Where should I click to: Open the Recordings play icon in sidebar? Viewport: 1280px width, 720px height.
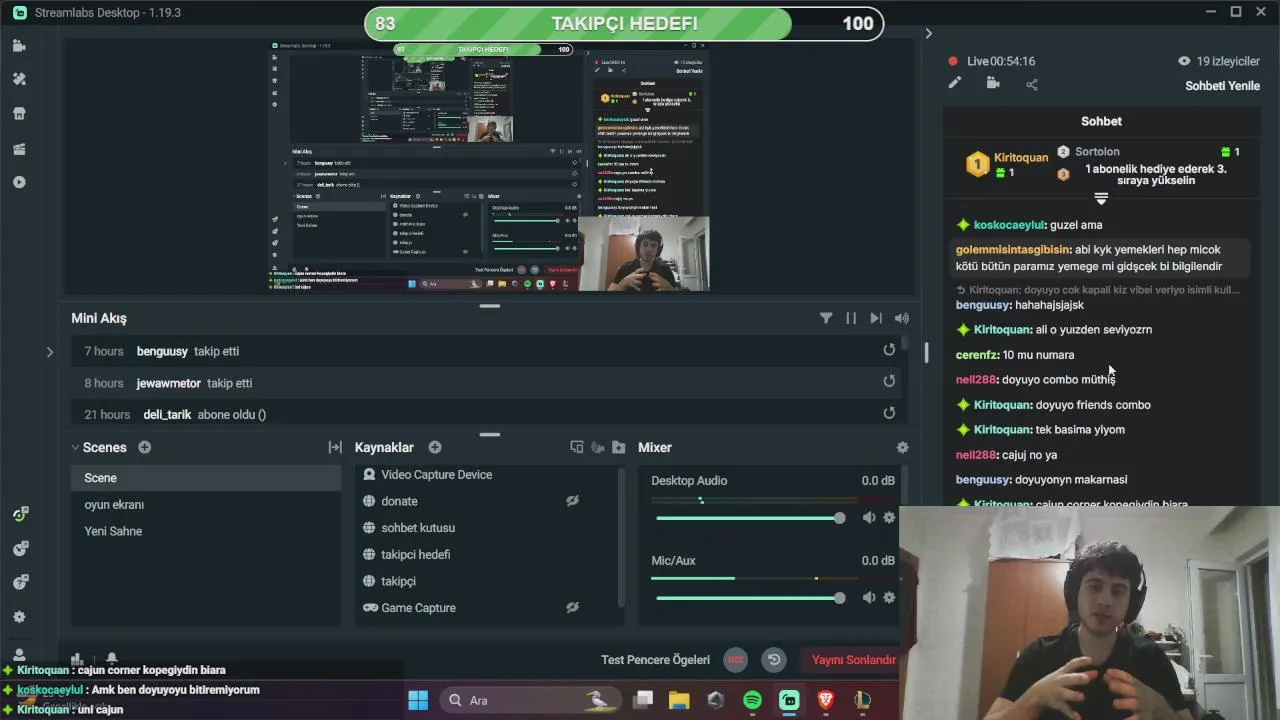(x=19, y=182)
